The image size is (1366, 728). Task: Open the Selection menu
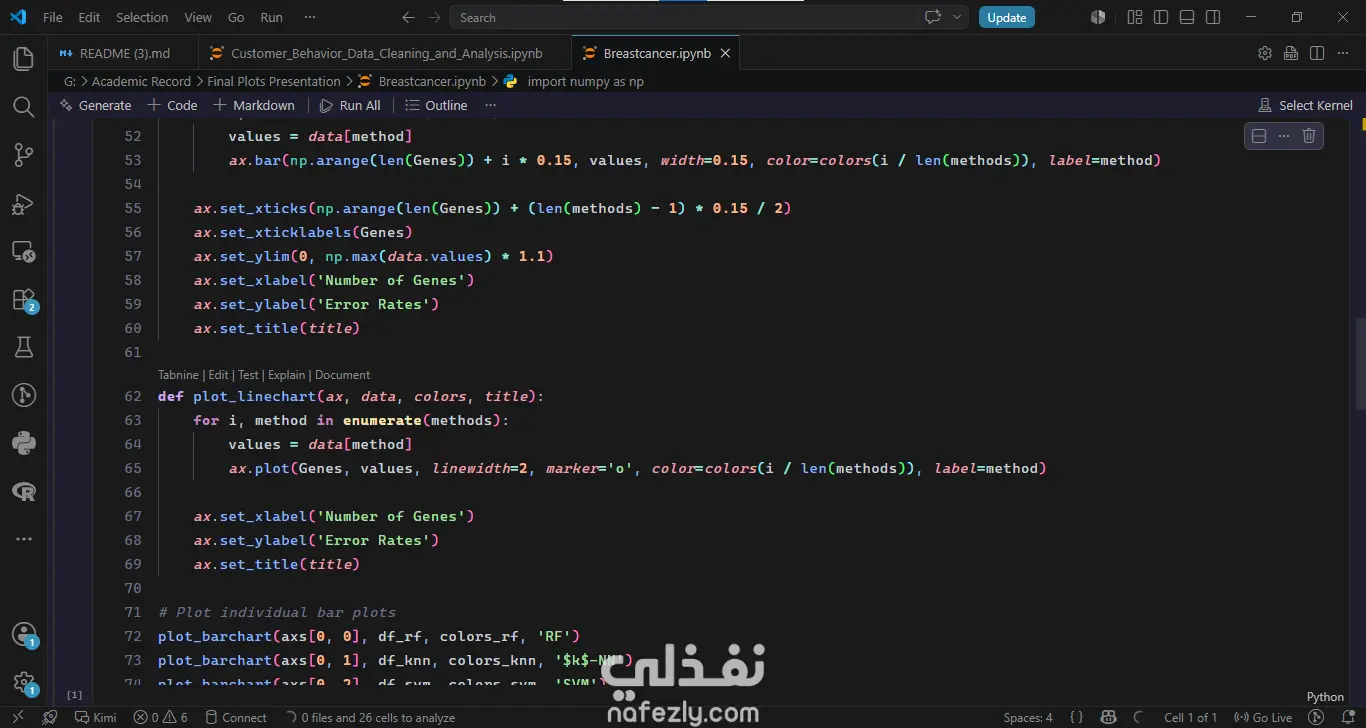pyautogui.click(x=142, y=17)
